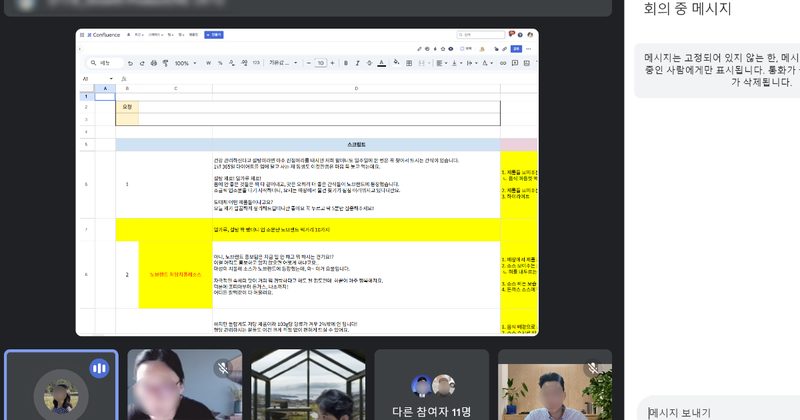
Task: Insert link using the chain icon
Action: (503, 63)
